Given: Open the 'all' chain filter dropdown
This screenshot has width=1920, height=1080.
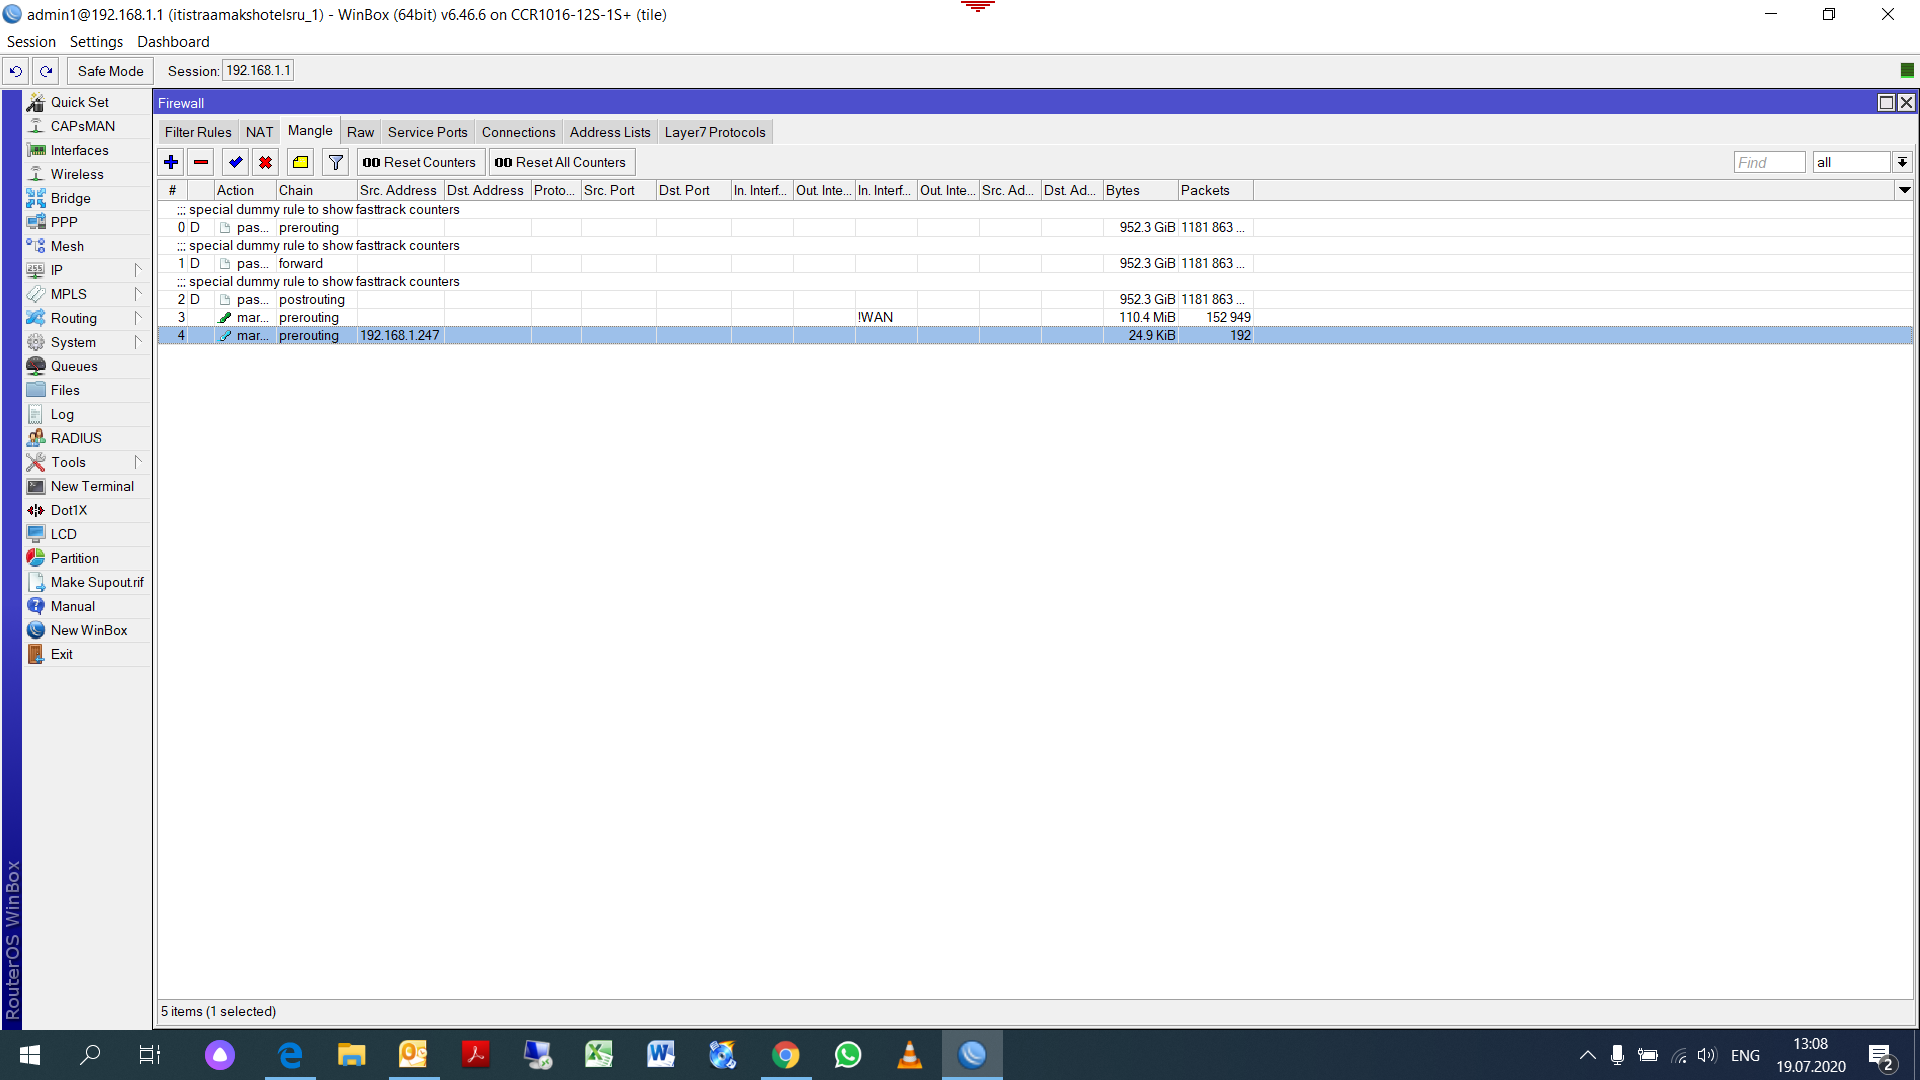Looking at the screenshot, I should (1902, 162).
